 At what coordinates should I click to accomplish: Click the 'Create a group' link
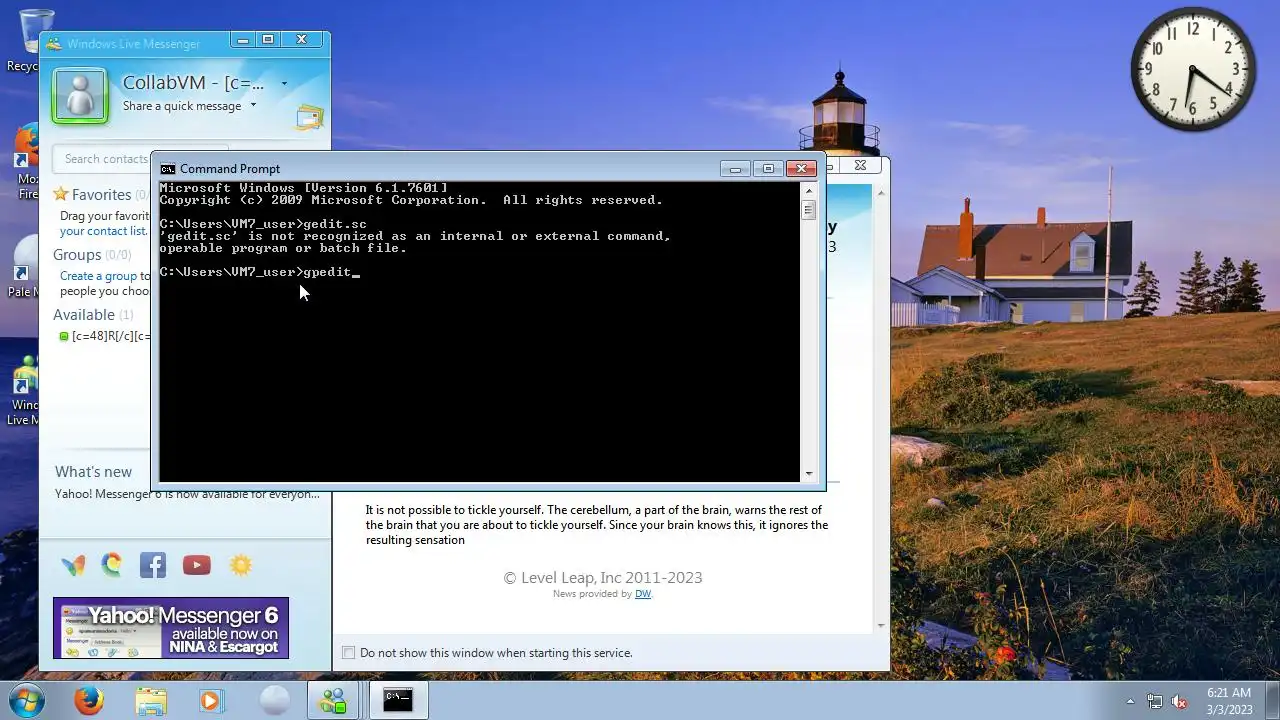pyautogui.click(x=98, y=276)
